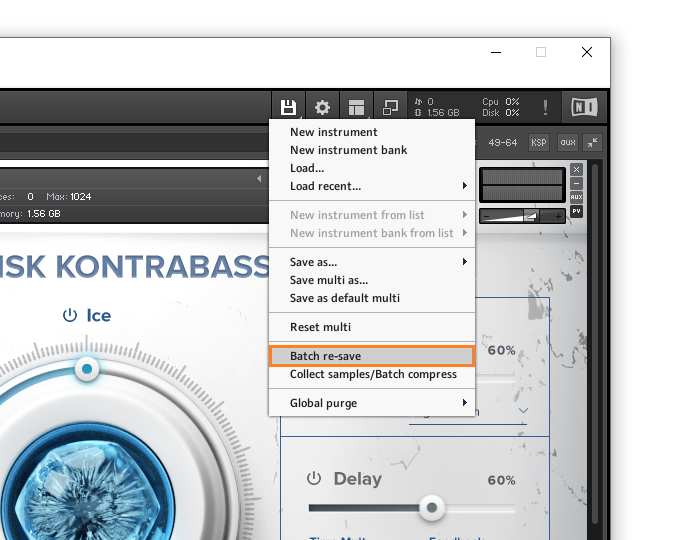Toggle the KSP multi script button
Screen dimensions: 676x540
[x=539, y=143]
